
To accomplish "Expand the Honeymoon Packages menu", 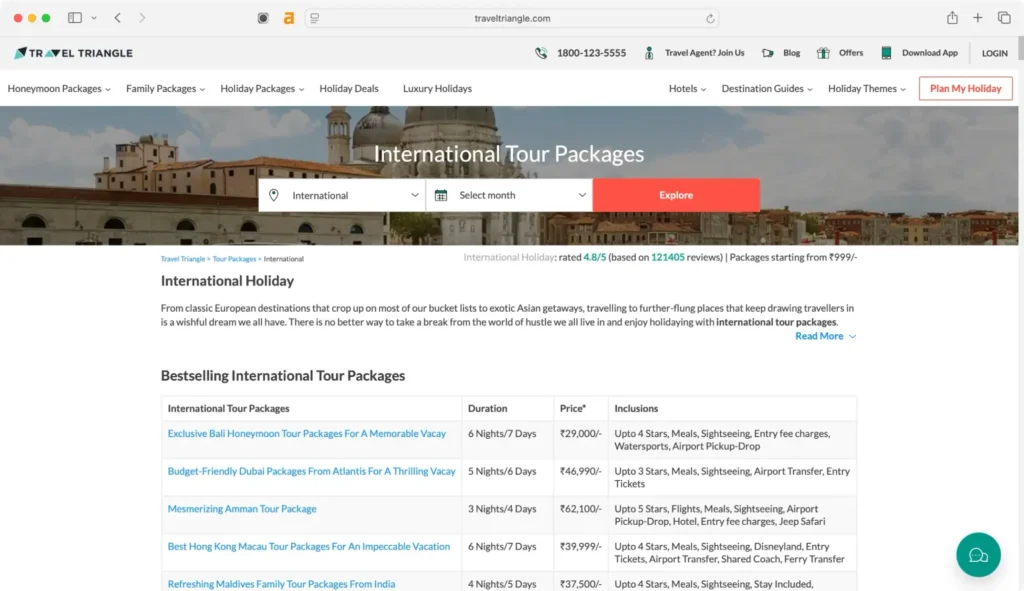I will [x=59, y=88].
